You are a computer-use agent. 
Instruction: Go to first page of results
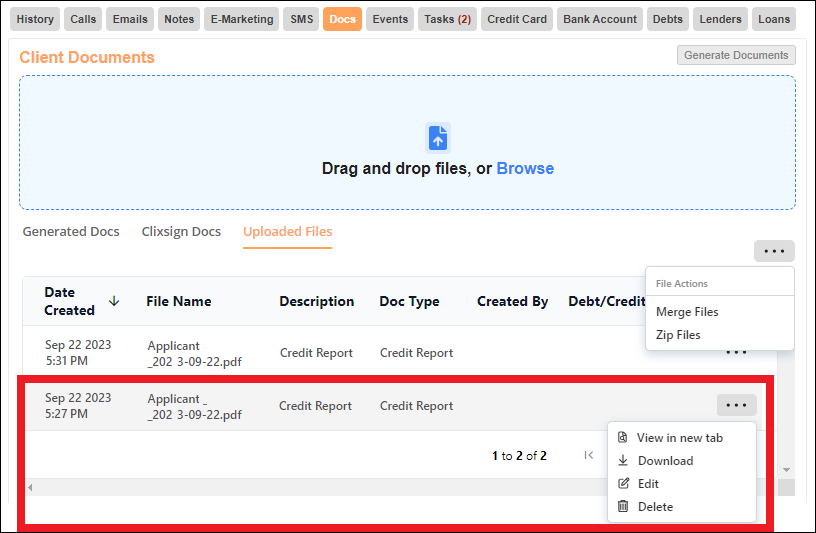(x=589, y=456)
